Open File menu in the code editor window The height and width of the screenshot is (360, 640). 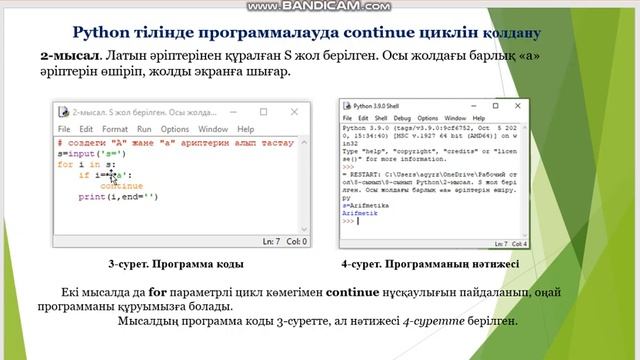(x=64, y=129)
